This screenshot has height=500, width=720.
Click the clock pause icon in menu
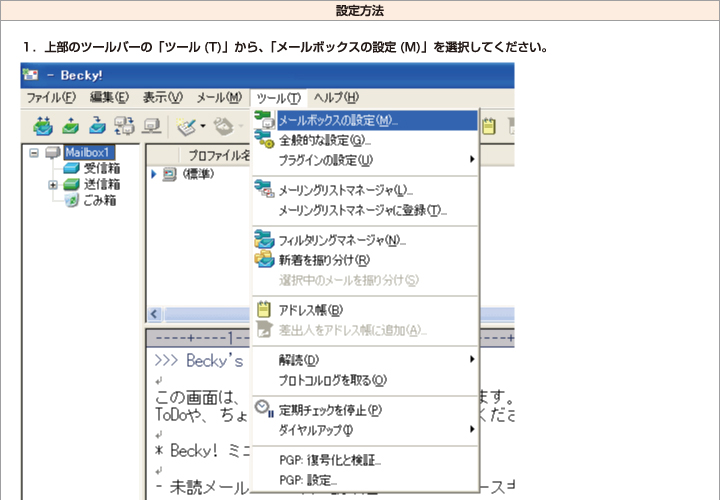coord(264,408)
